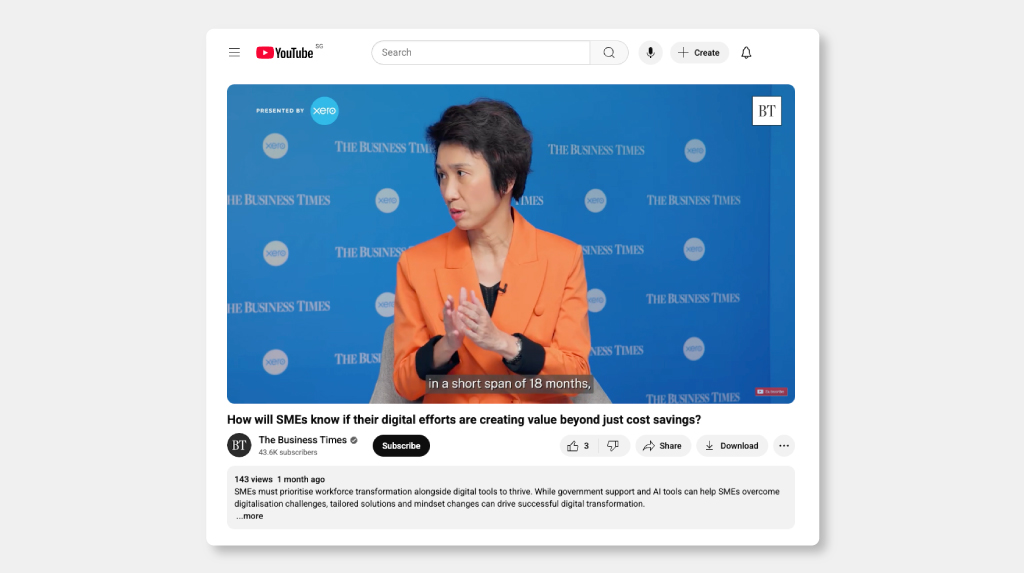Start voice search with the microphone icon
Screen dimensions: 1024x573
(x=650, y=53)
